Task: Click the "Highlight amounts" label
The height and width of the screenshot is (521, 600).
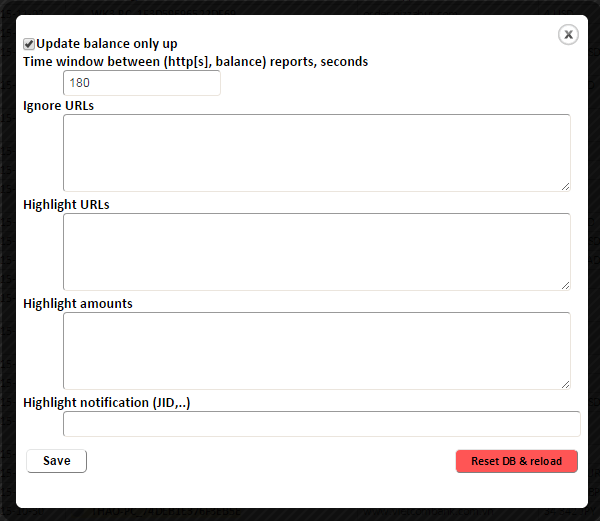Action: (x=78, y=303)
